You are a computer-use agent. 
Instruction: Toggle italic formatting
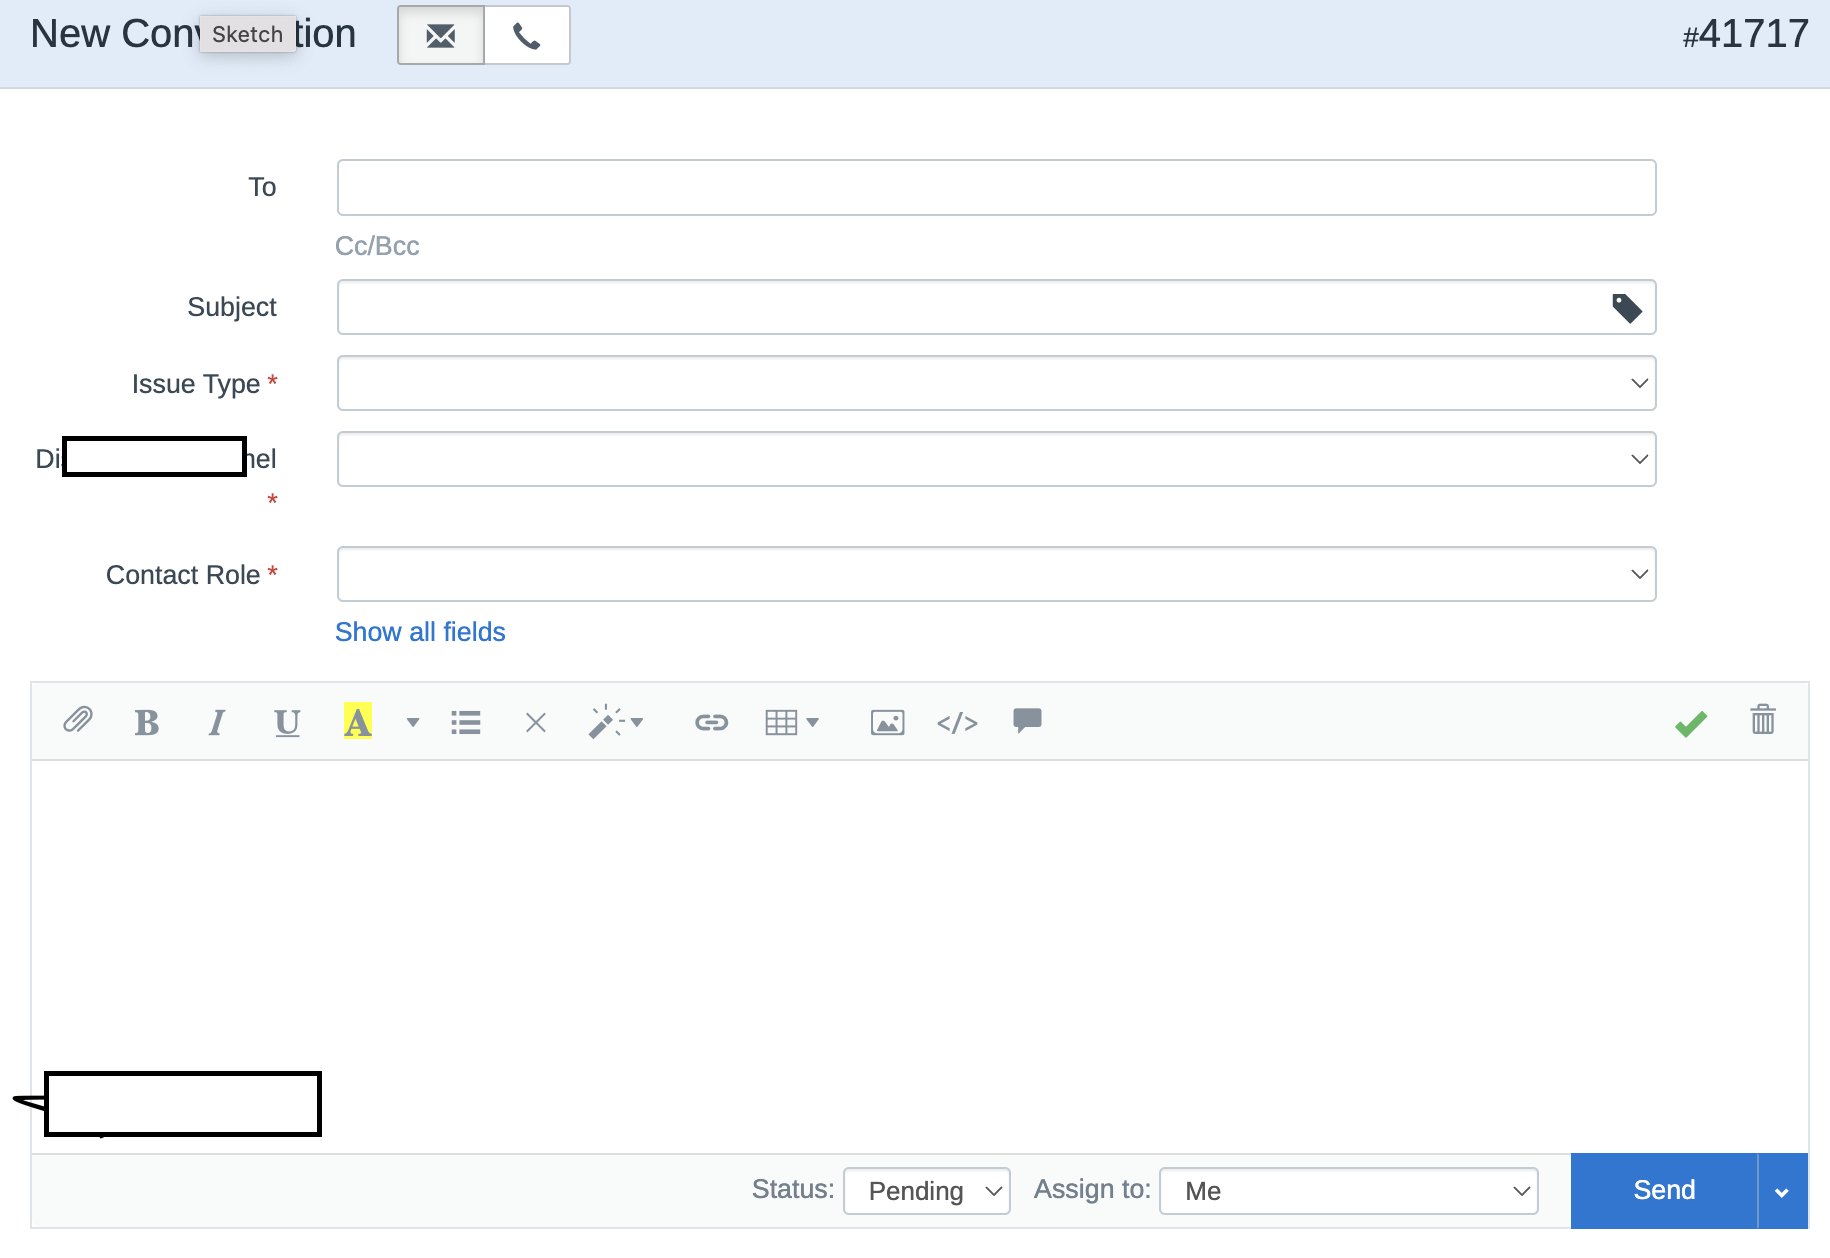(216, 722)
